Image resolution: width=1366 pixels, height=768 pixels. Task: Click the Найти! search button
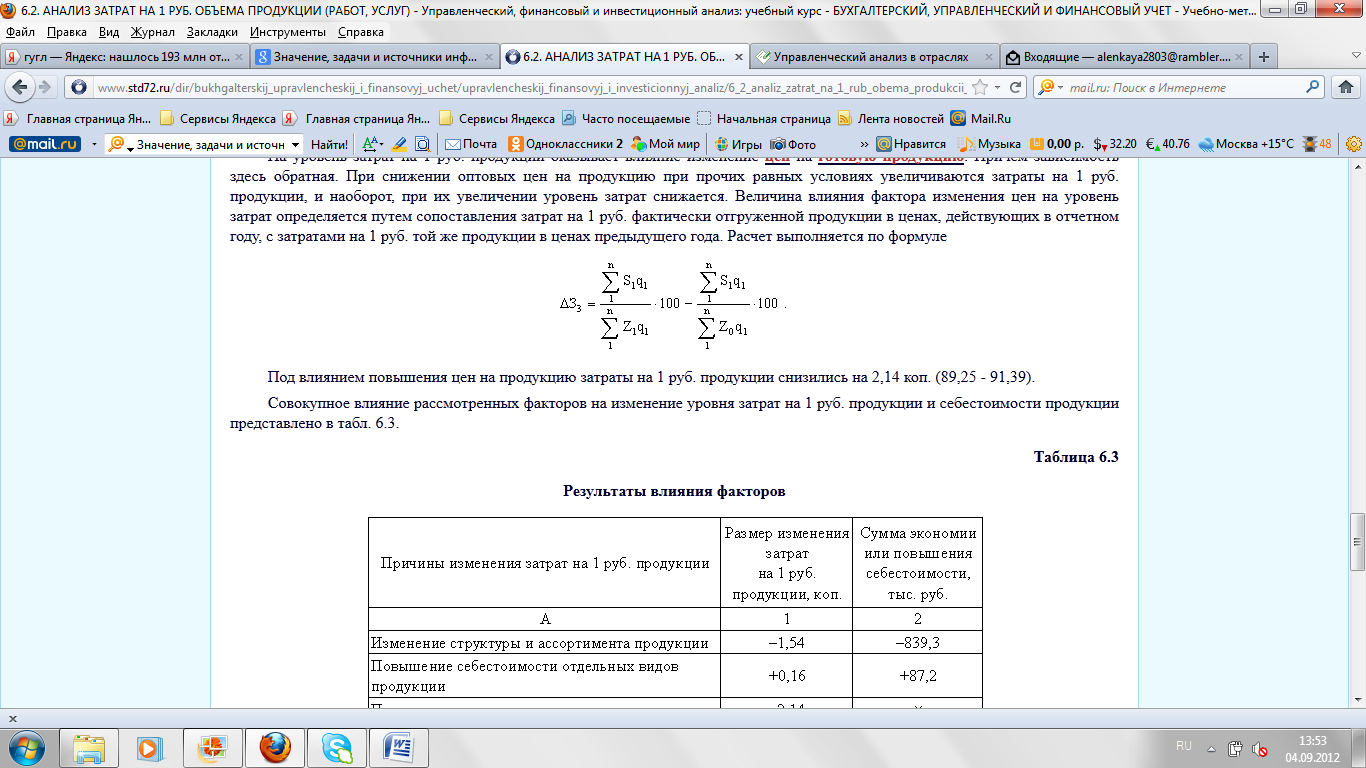[329, 144]
